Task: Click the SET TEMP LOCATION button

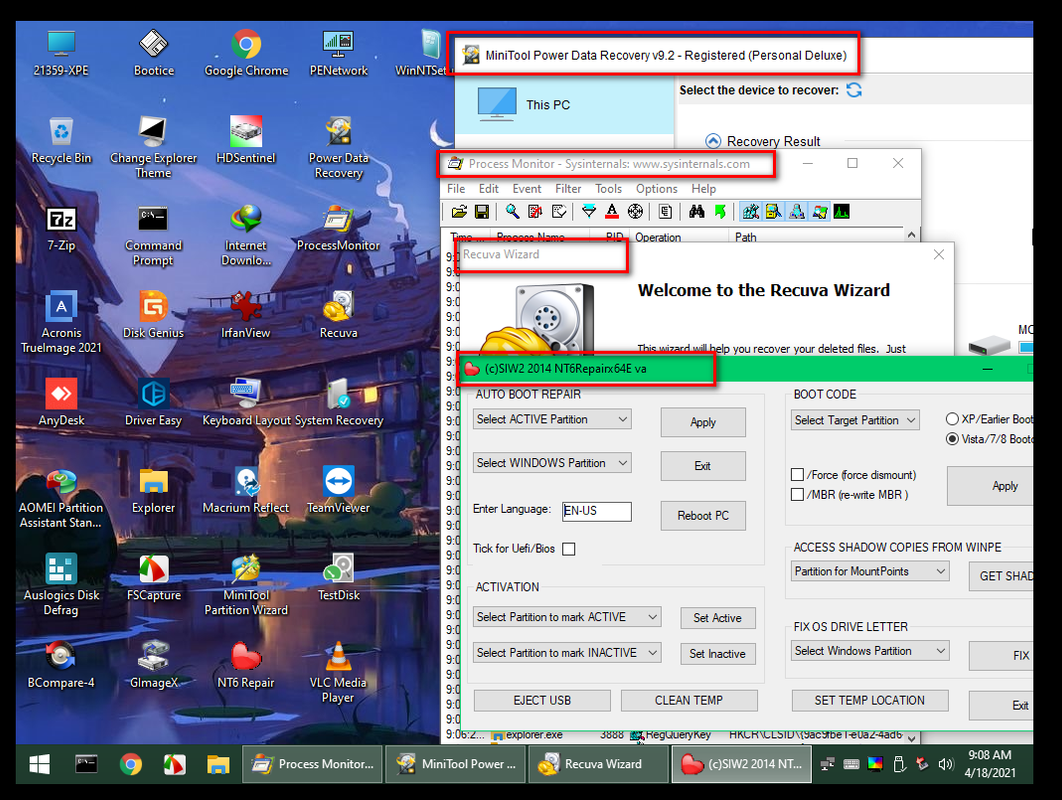Action: click(870, 700)
